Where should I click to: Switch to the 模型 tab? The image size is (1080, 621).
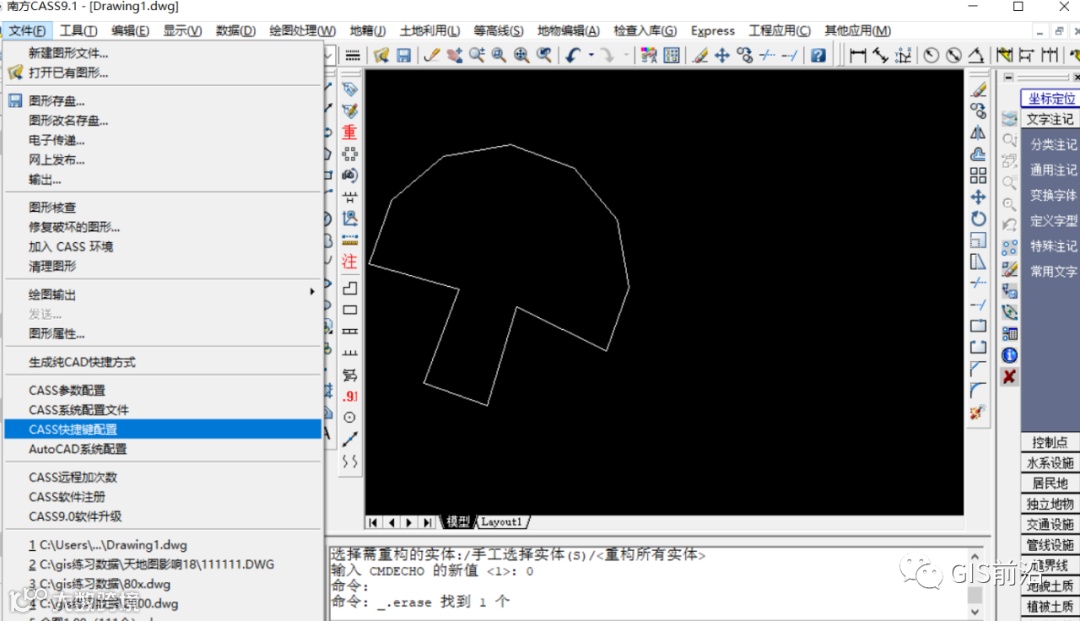tap(457, 522)
